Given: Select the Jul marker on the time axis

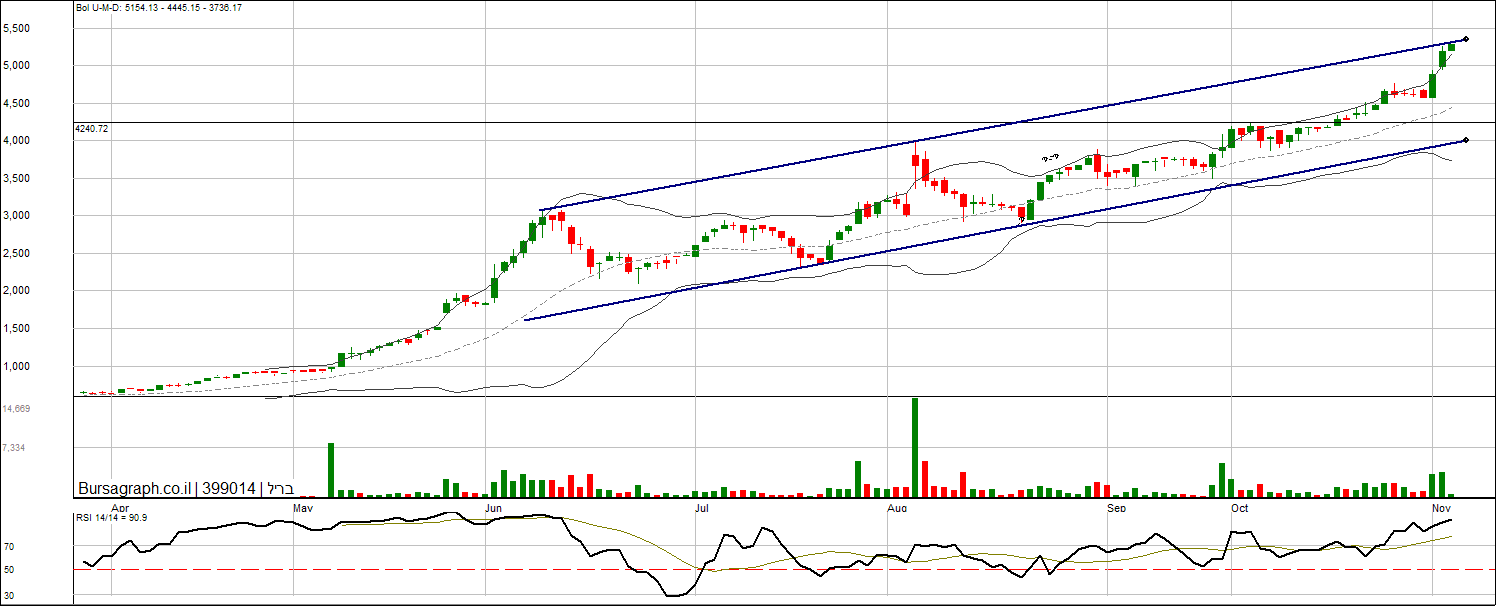Looking at the screenshot, I should pyautogui.click(x=702, y=508).
